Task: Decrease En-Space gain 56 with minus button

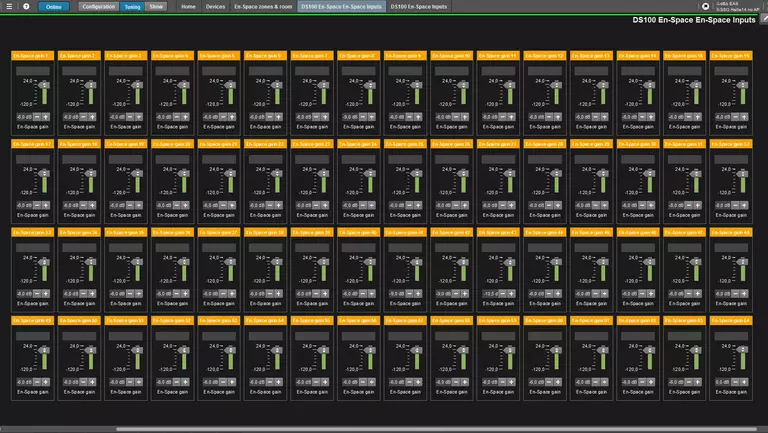Action: pyautogui.click(x=363, y=382)
